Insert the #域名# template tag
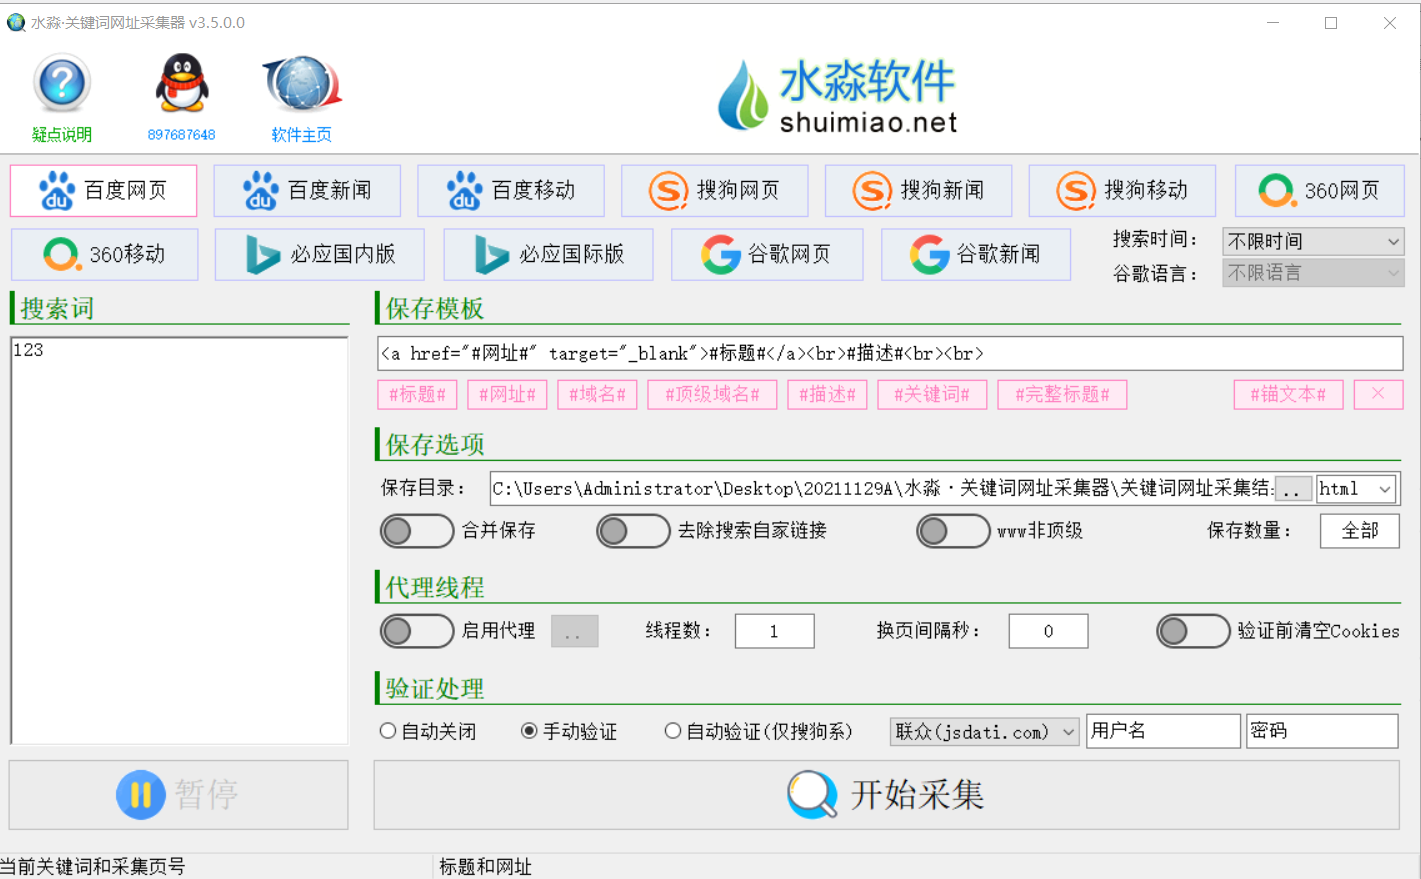This screenshot has width=1421, height=879. click(597, 395)
